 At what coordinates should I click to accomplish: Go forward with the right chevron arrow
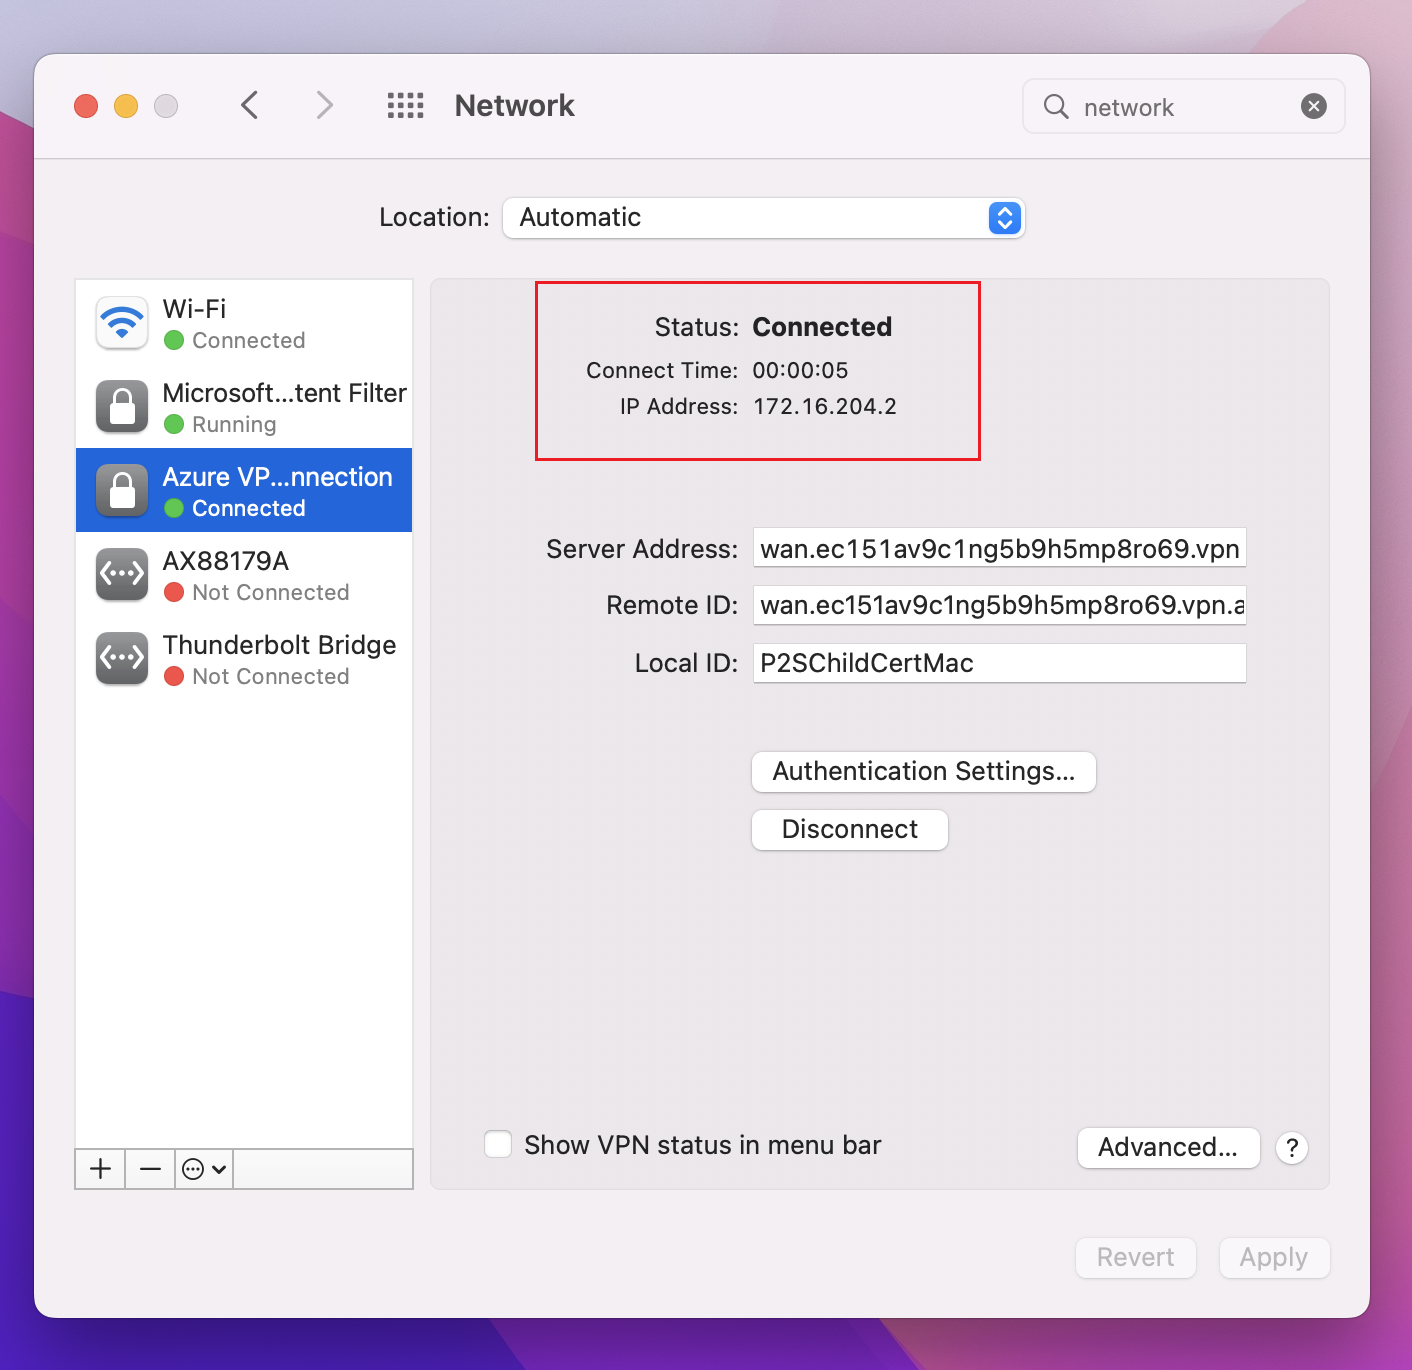[324, 105]
